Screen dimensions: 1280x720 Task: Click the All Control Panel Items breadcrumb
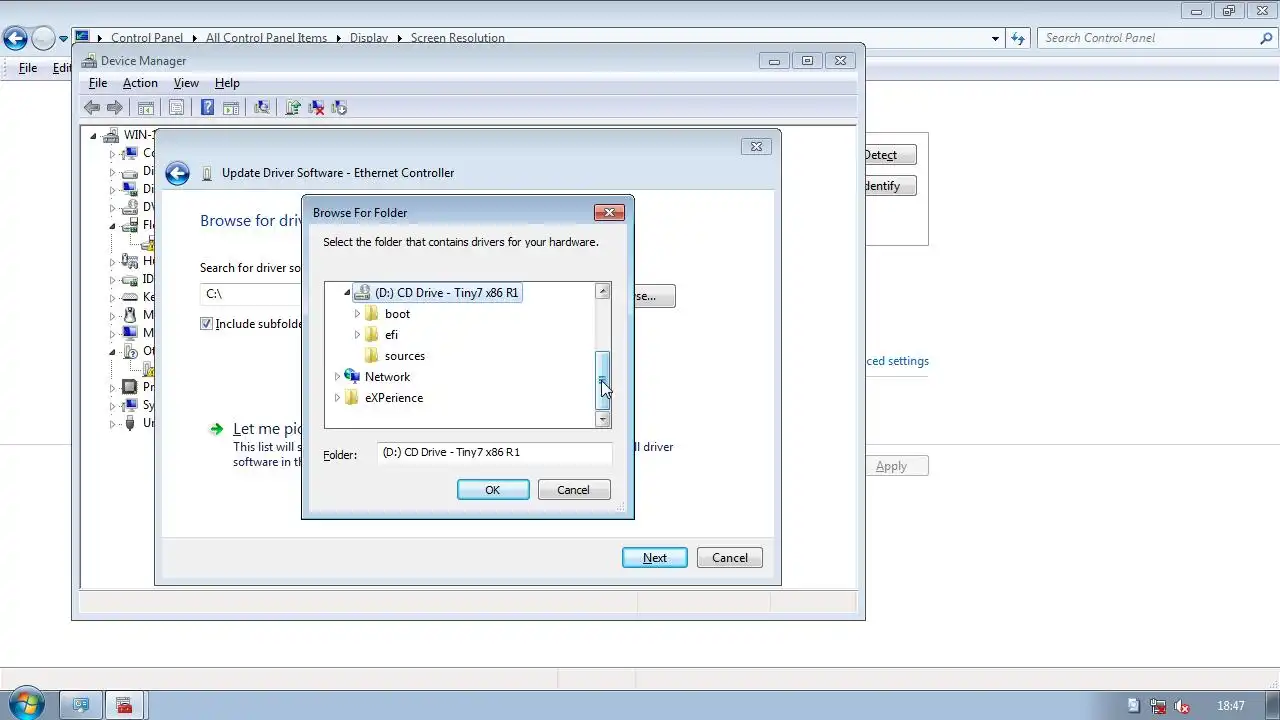tap(266, 38)
